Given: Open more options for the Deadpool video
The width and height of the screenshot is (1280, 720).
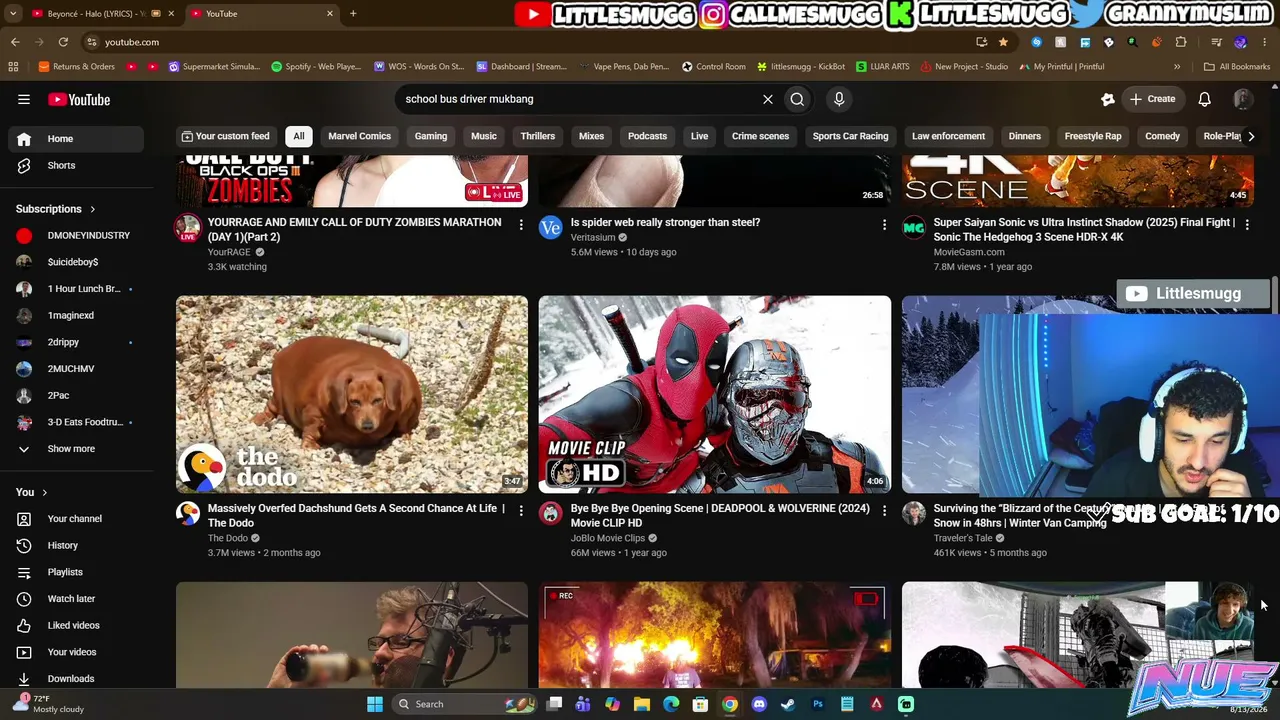Looking at the screenshot, I should tap(884, 511).
